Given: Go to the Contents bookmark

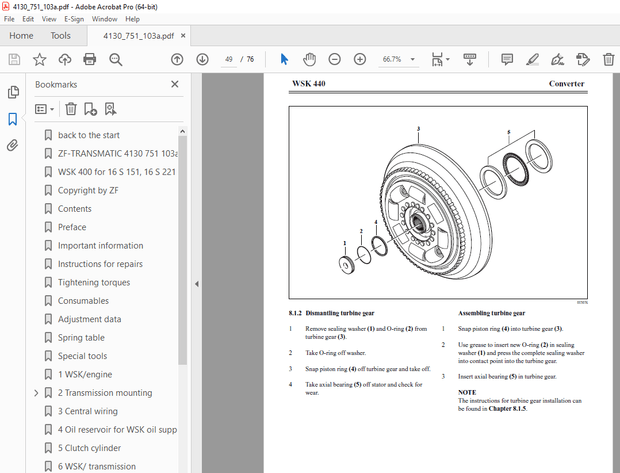Looking at the screenshot, I should [74, 209].
